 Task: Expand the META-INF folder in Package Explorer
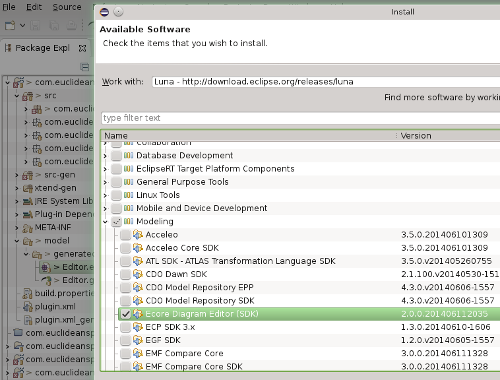pyautogui.click(x=17, y=228)
